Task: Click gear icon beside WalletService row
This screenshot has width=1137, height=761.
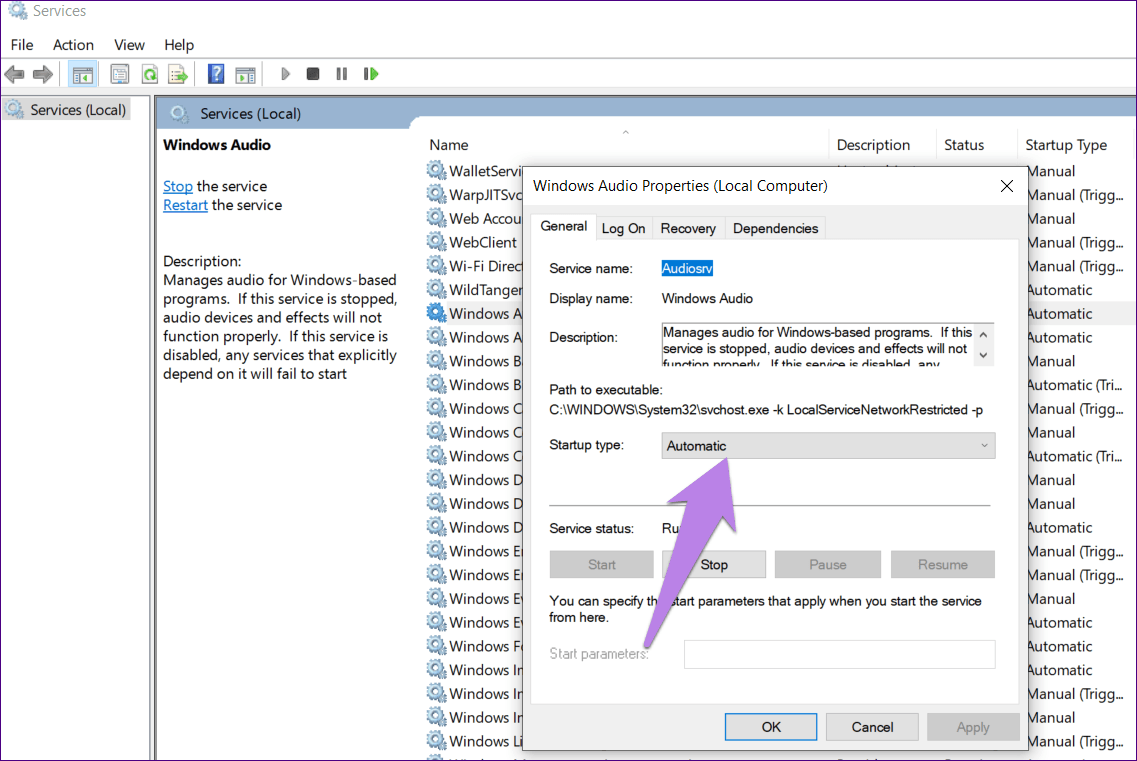Action: [436, 170]
